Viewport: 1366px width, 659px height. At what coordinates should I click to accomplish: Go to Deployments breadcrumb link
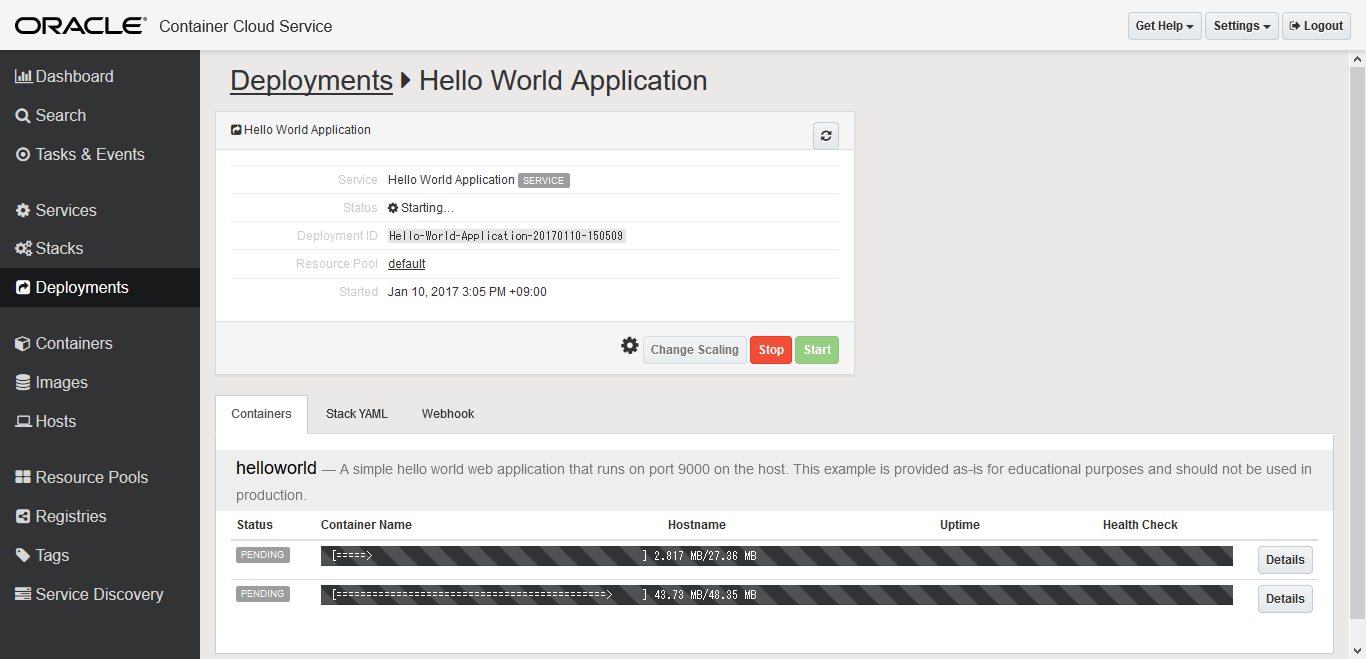[311, 80]
